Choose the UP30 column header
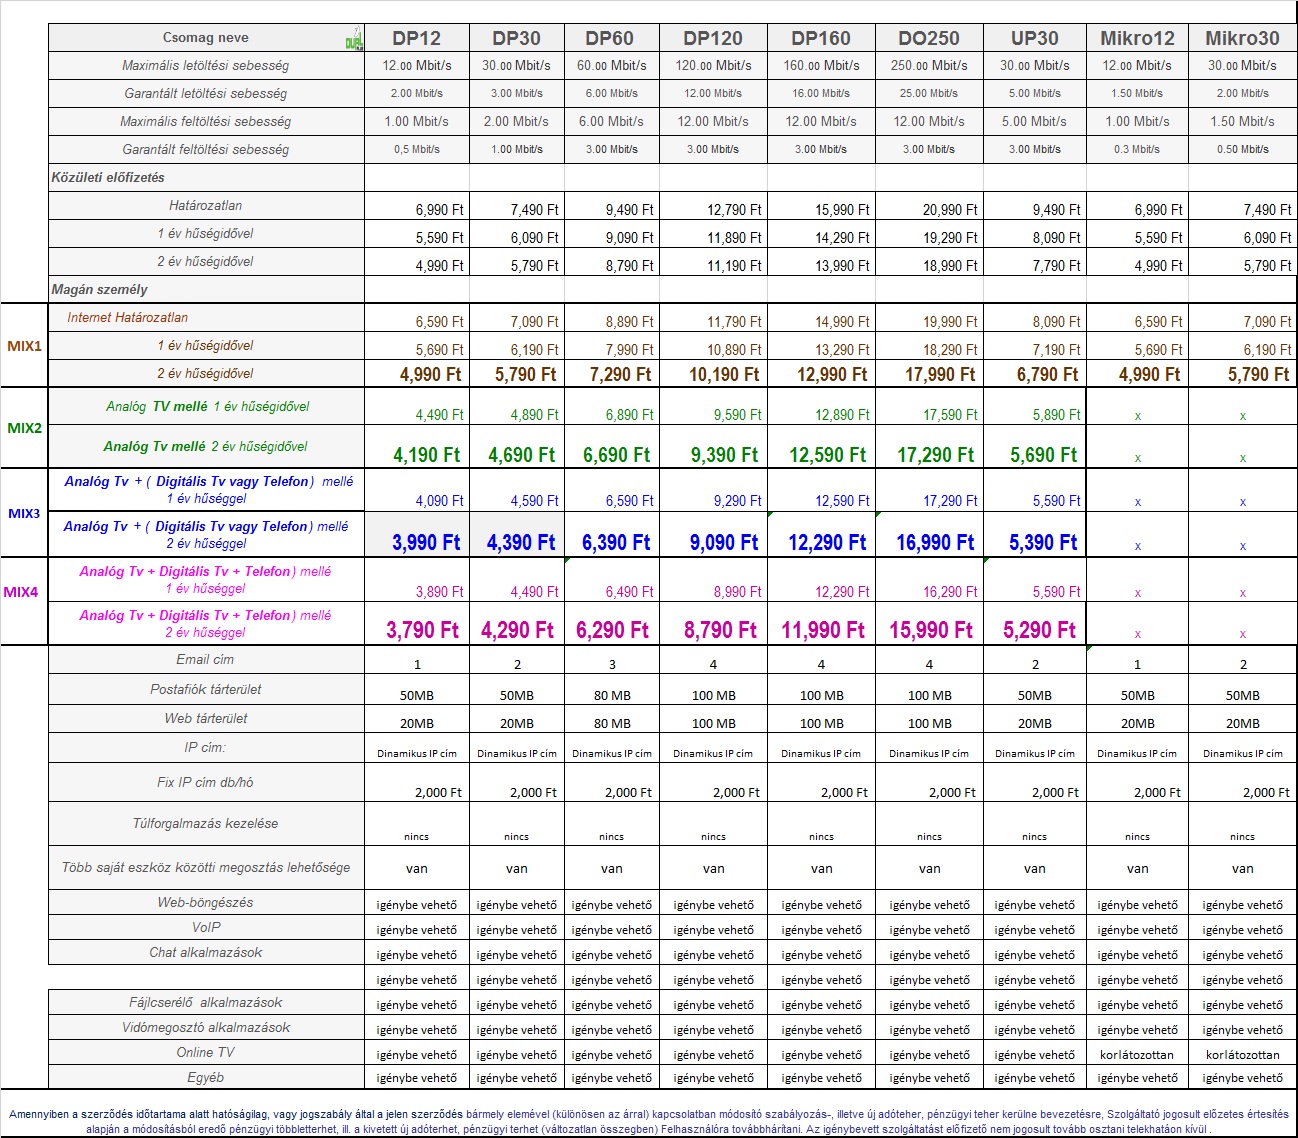This screenshot has width=1298, height=1138. [x=1034, y=38]
